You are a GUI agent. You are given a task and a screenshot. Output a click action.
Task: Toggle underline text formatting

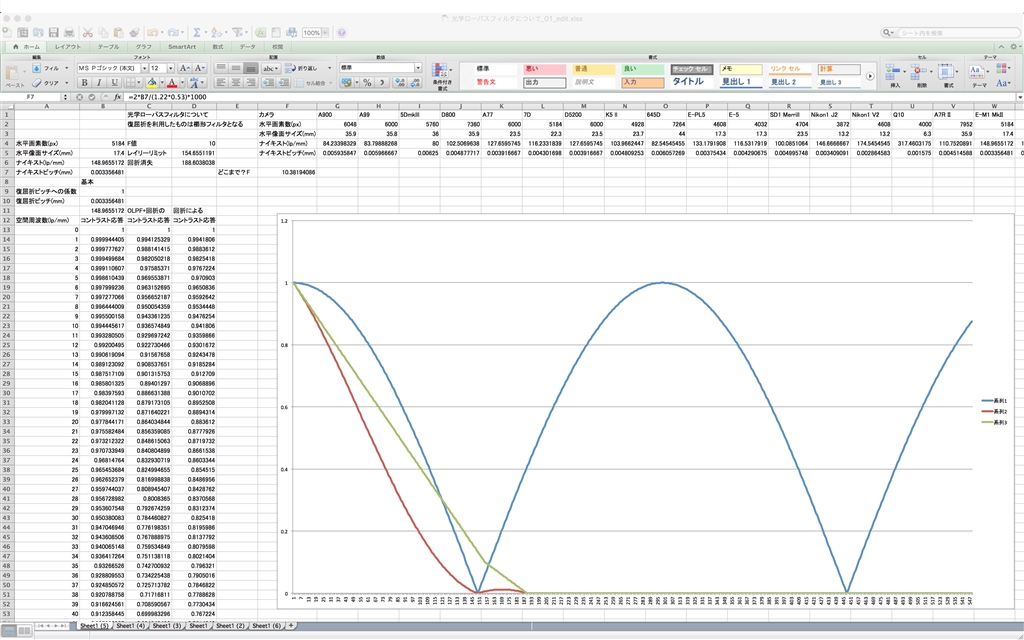pos(113,83)
